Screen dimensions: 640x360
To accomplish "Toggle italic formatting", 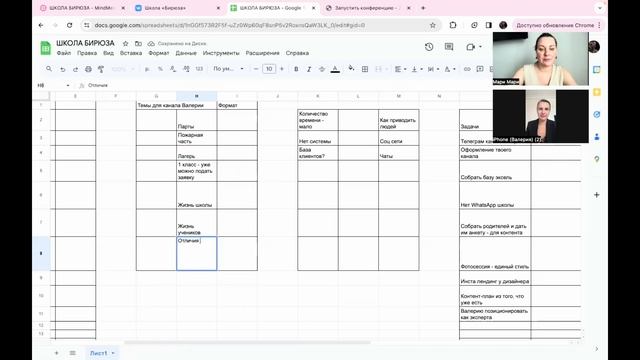I will [x=309, y=69].
